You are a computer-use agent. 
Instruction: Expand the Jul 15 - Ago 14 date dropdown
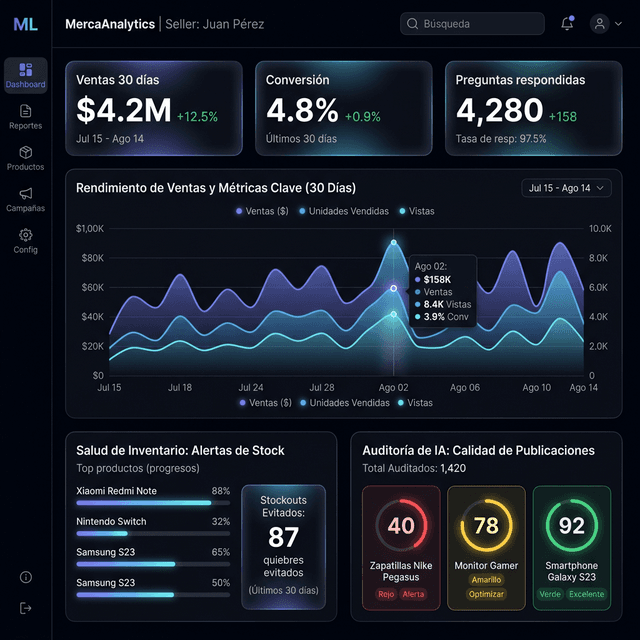[566, 188]
